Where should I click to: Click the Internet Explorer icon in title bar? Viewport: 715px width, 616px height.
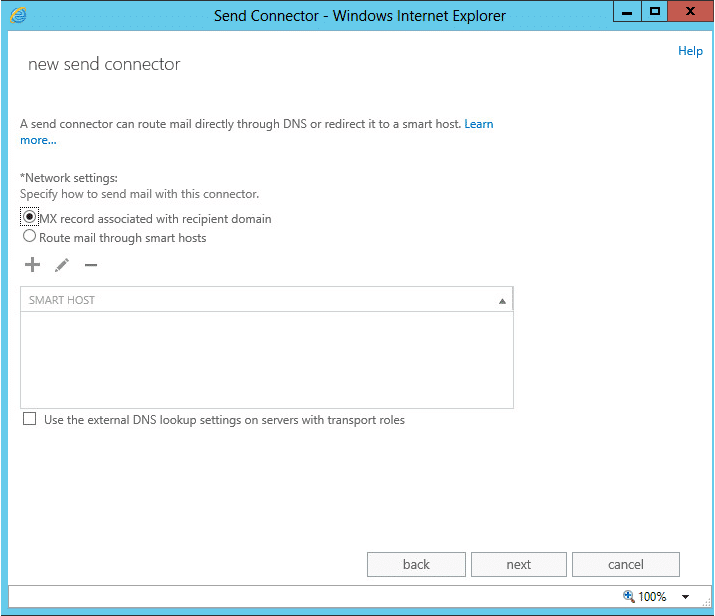(17, 15)
